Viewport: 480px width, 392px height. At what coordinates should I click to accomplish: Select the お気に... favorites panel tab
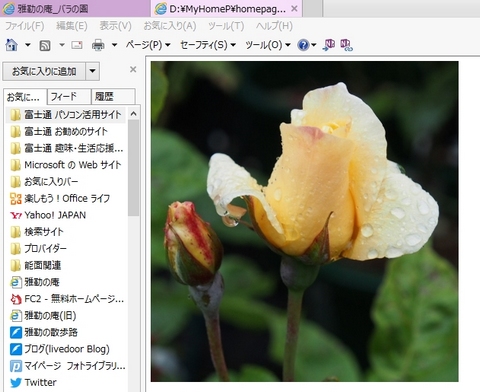pos(24,97)
